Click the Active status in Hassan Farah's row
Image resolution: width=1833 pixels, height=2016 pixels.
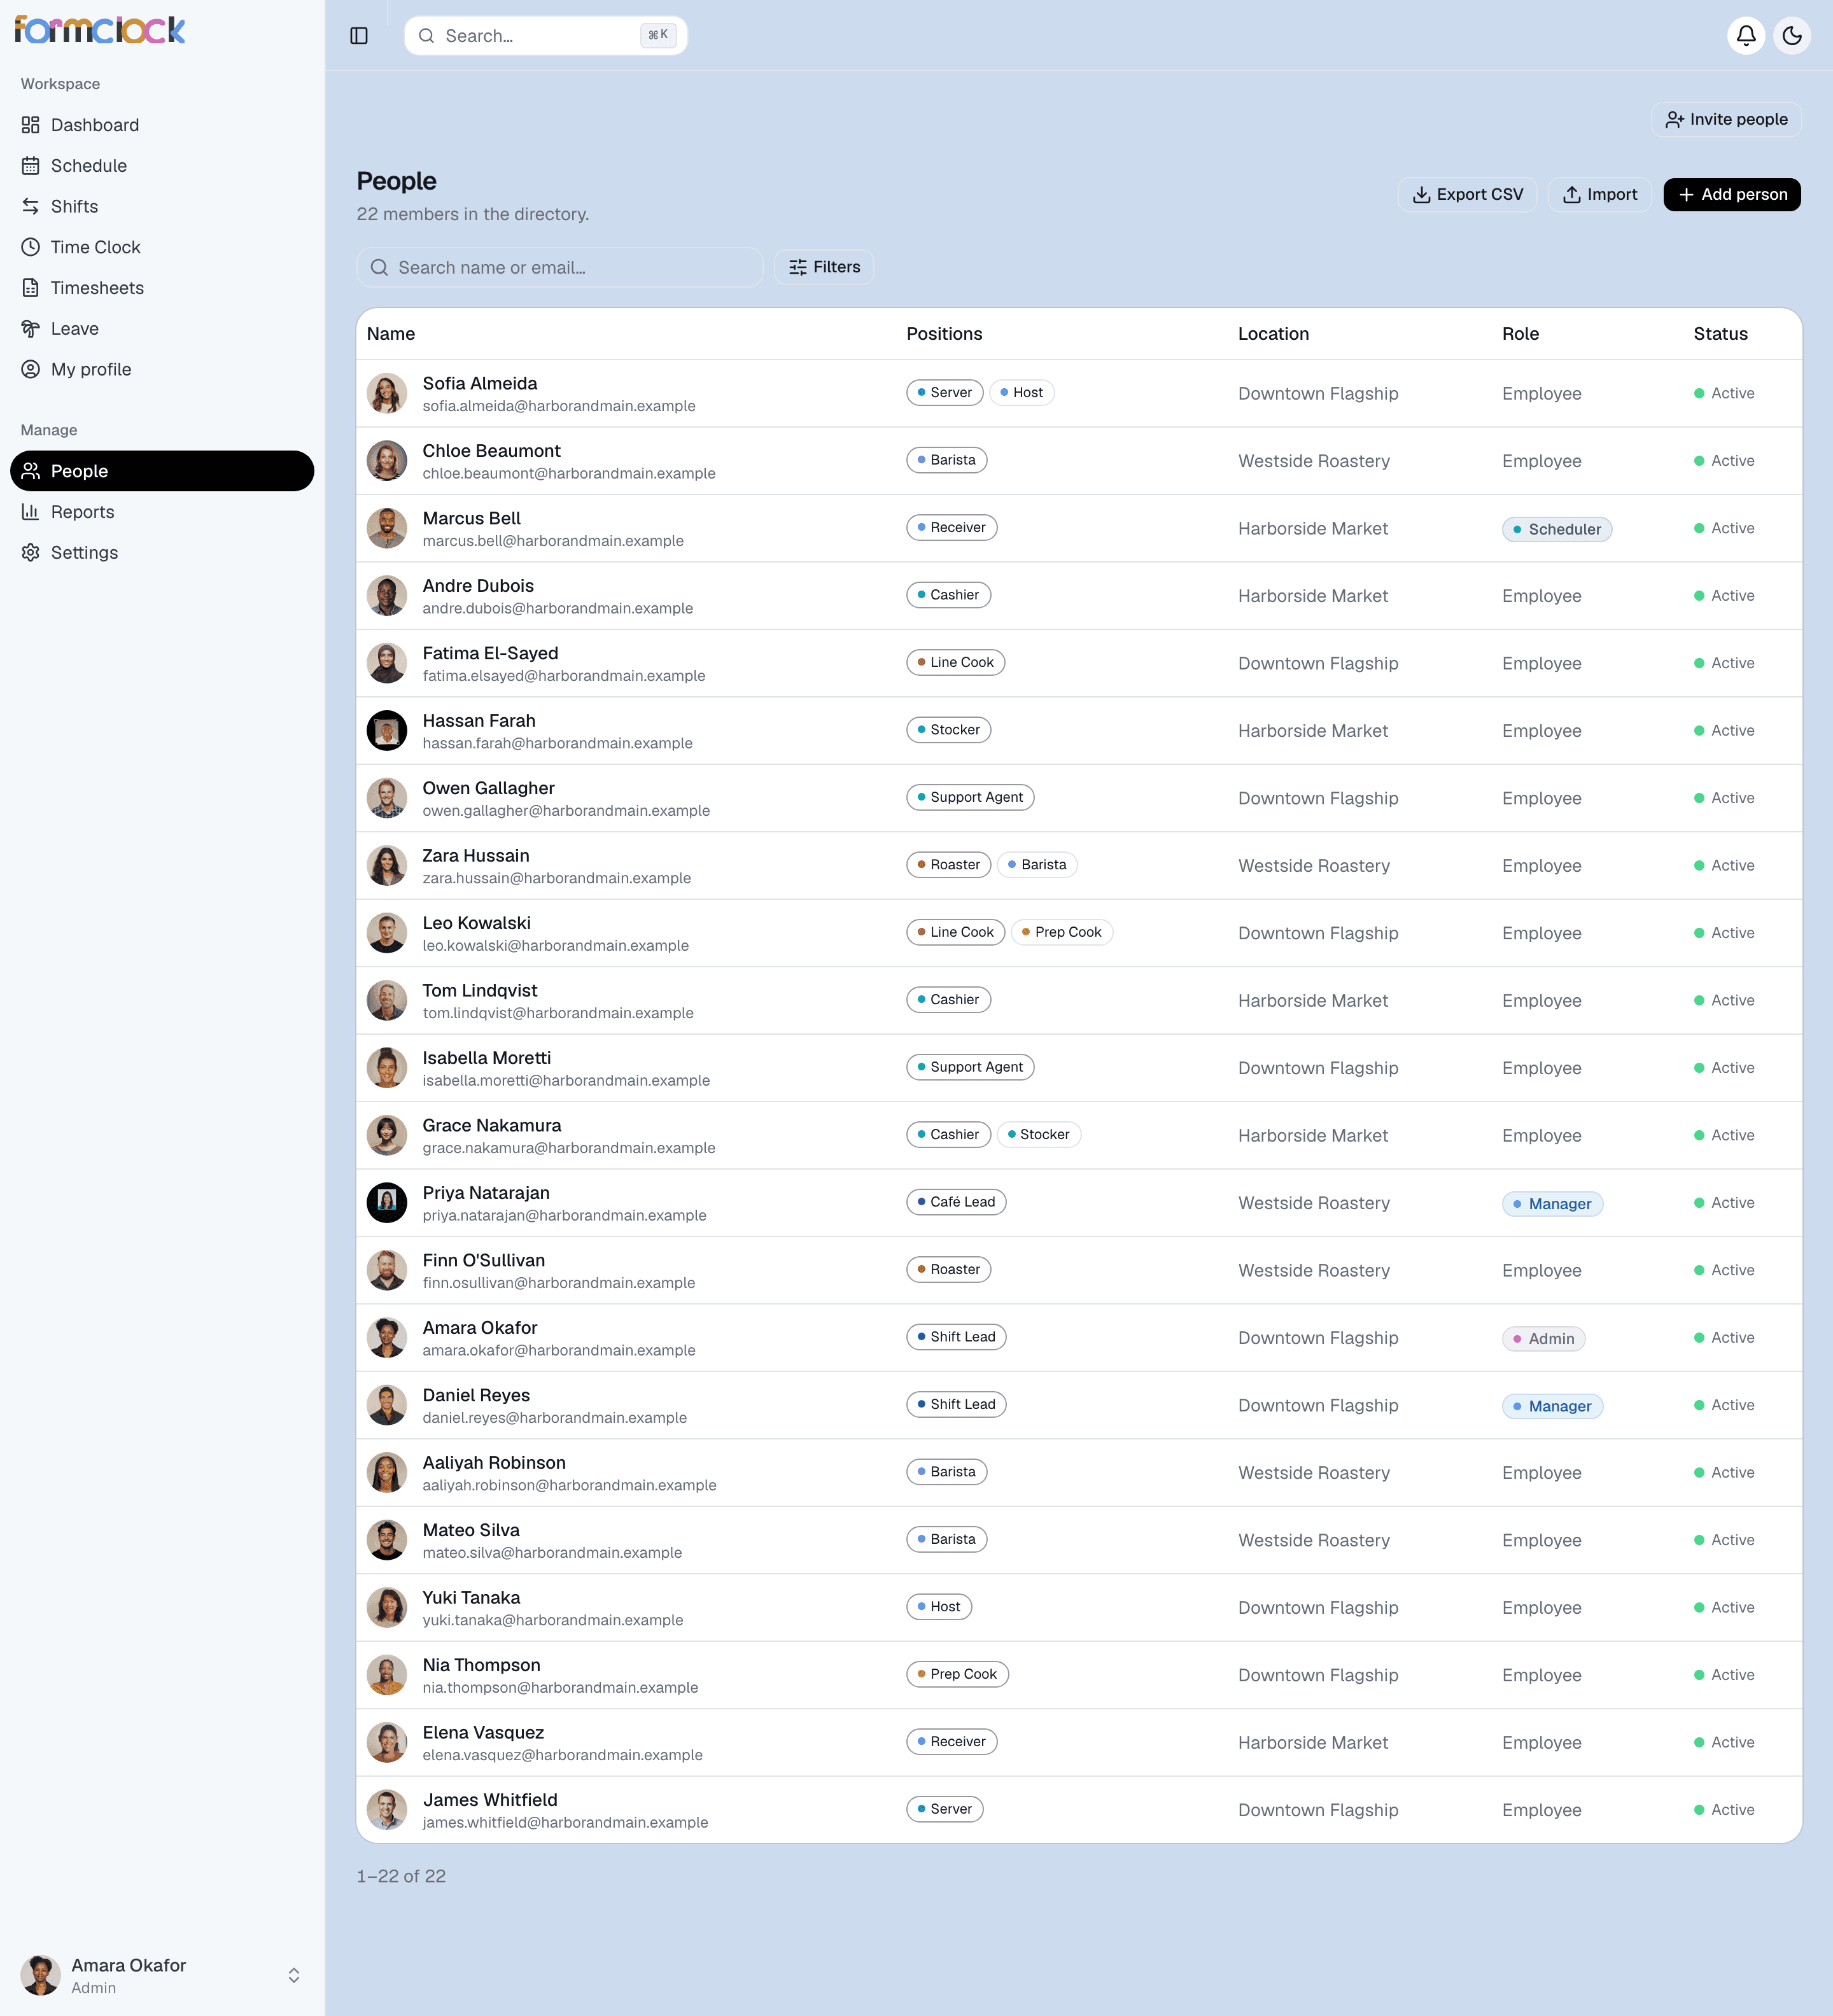(1724, 731)
